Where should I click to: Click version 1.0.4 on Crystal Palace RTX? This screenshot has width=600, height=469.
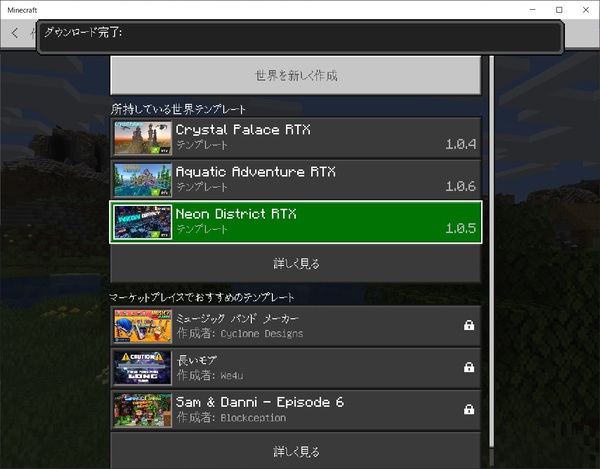(461, 144)
